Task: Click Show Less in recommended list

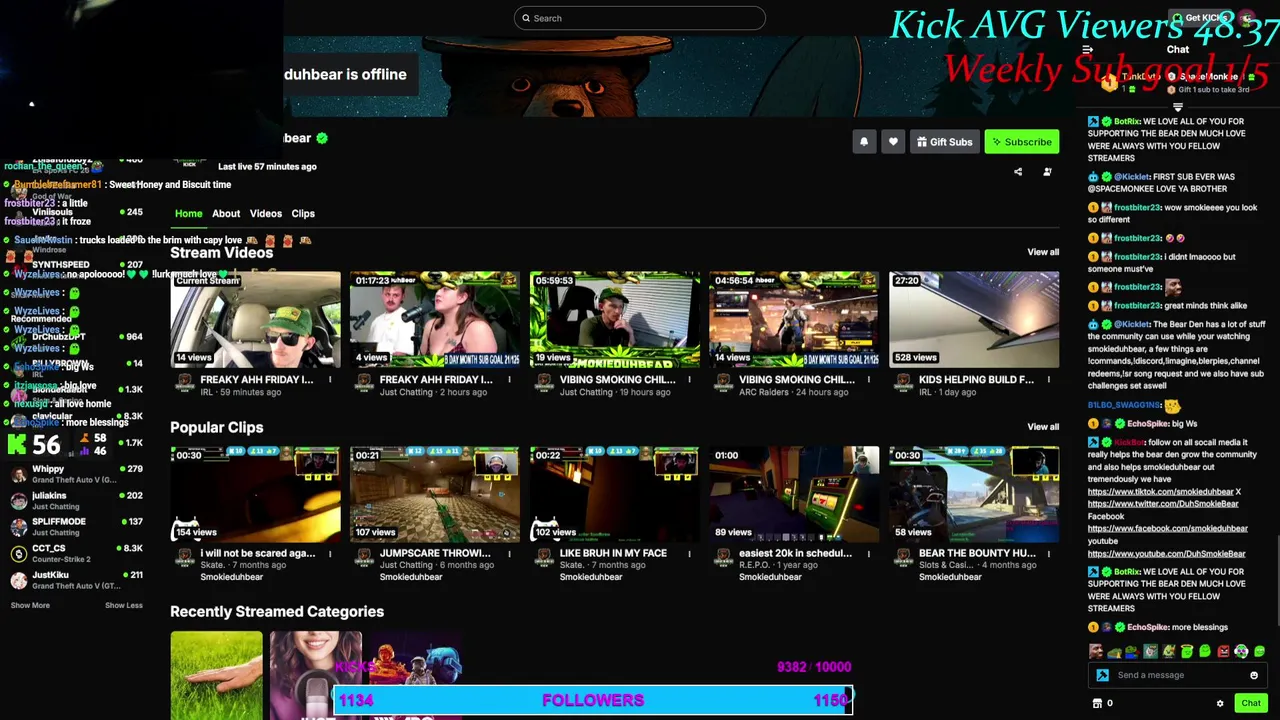Action: click(x=124, y=605)
